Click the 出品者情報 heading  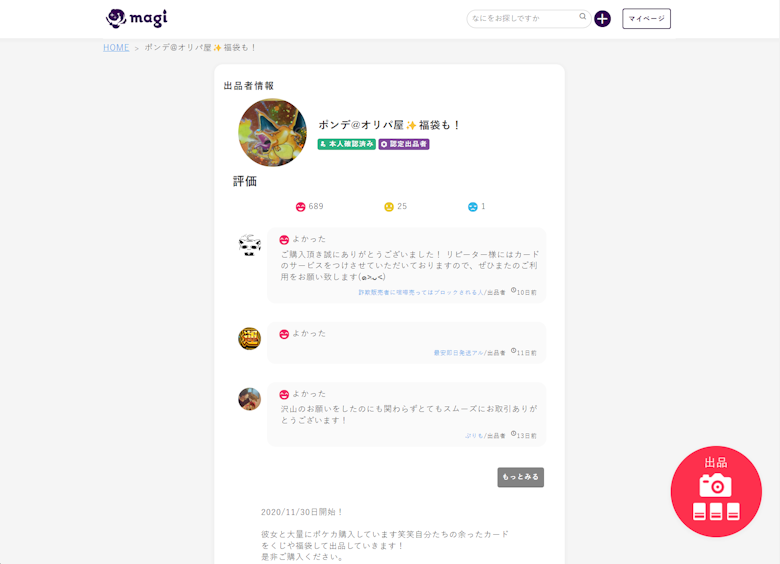coord(249,86)
